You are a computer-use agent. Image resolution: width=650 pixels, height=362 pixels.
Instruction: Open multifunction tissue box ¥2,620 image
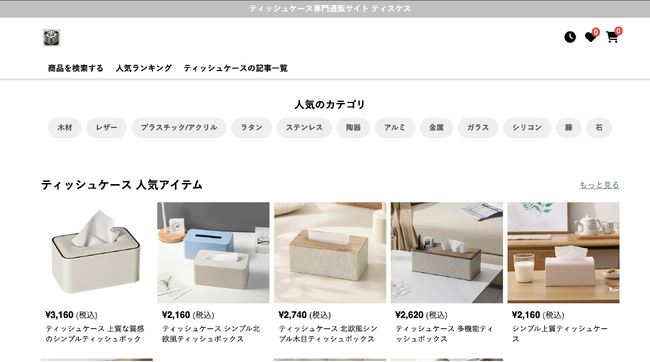[x=447, y=253]
